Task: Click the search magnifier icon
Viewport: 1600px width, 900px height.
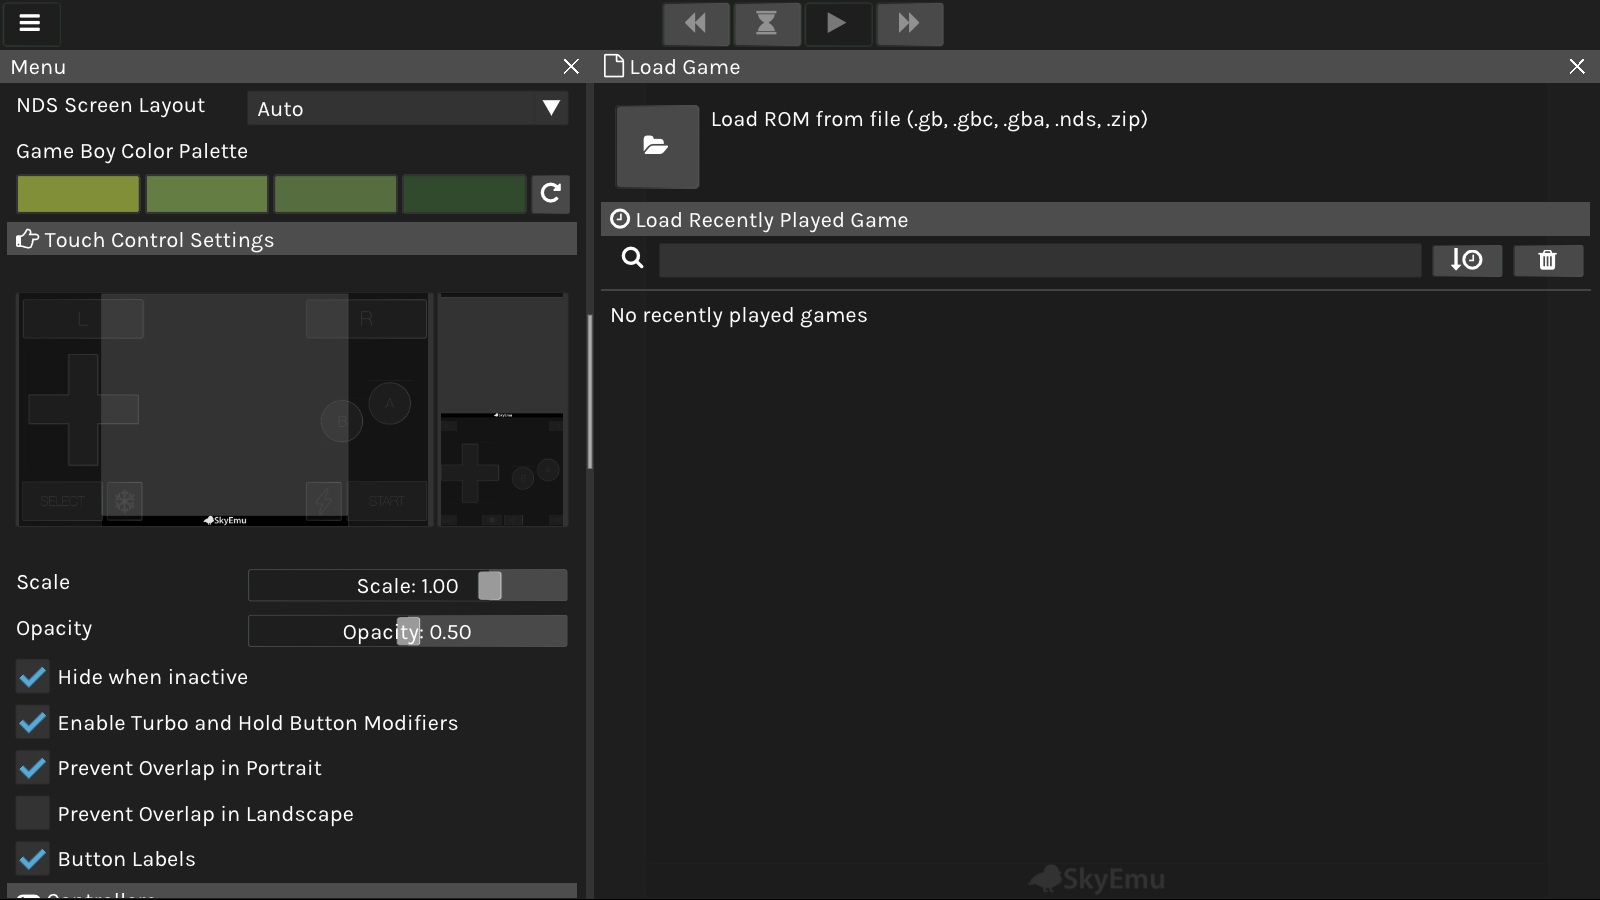Action: (x=632, y=258)
